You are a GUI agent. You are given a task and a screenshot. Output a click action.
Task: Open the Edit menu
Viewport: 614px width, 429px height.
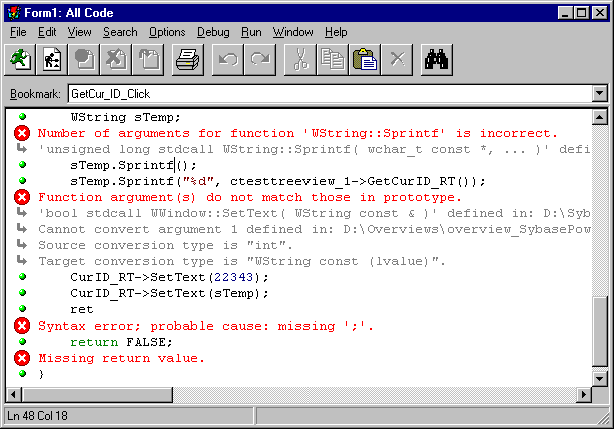point(47,32)
